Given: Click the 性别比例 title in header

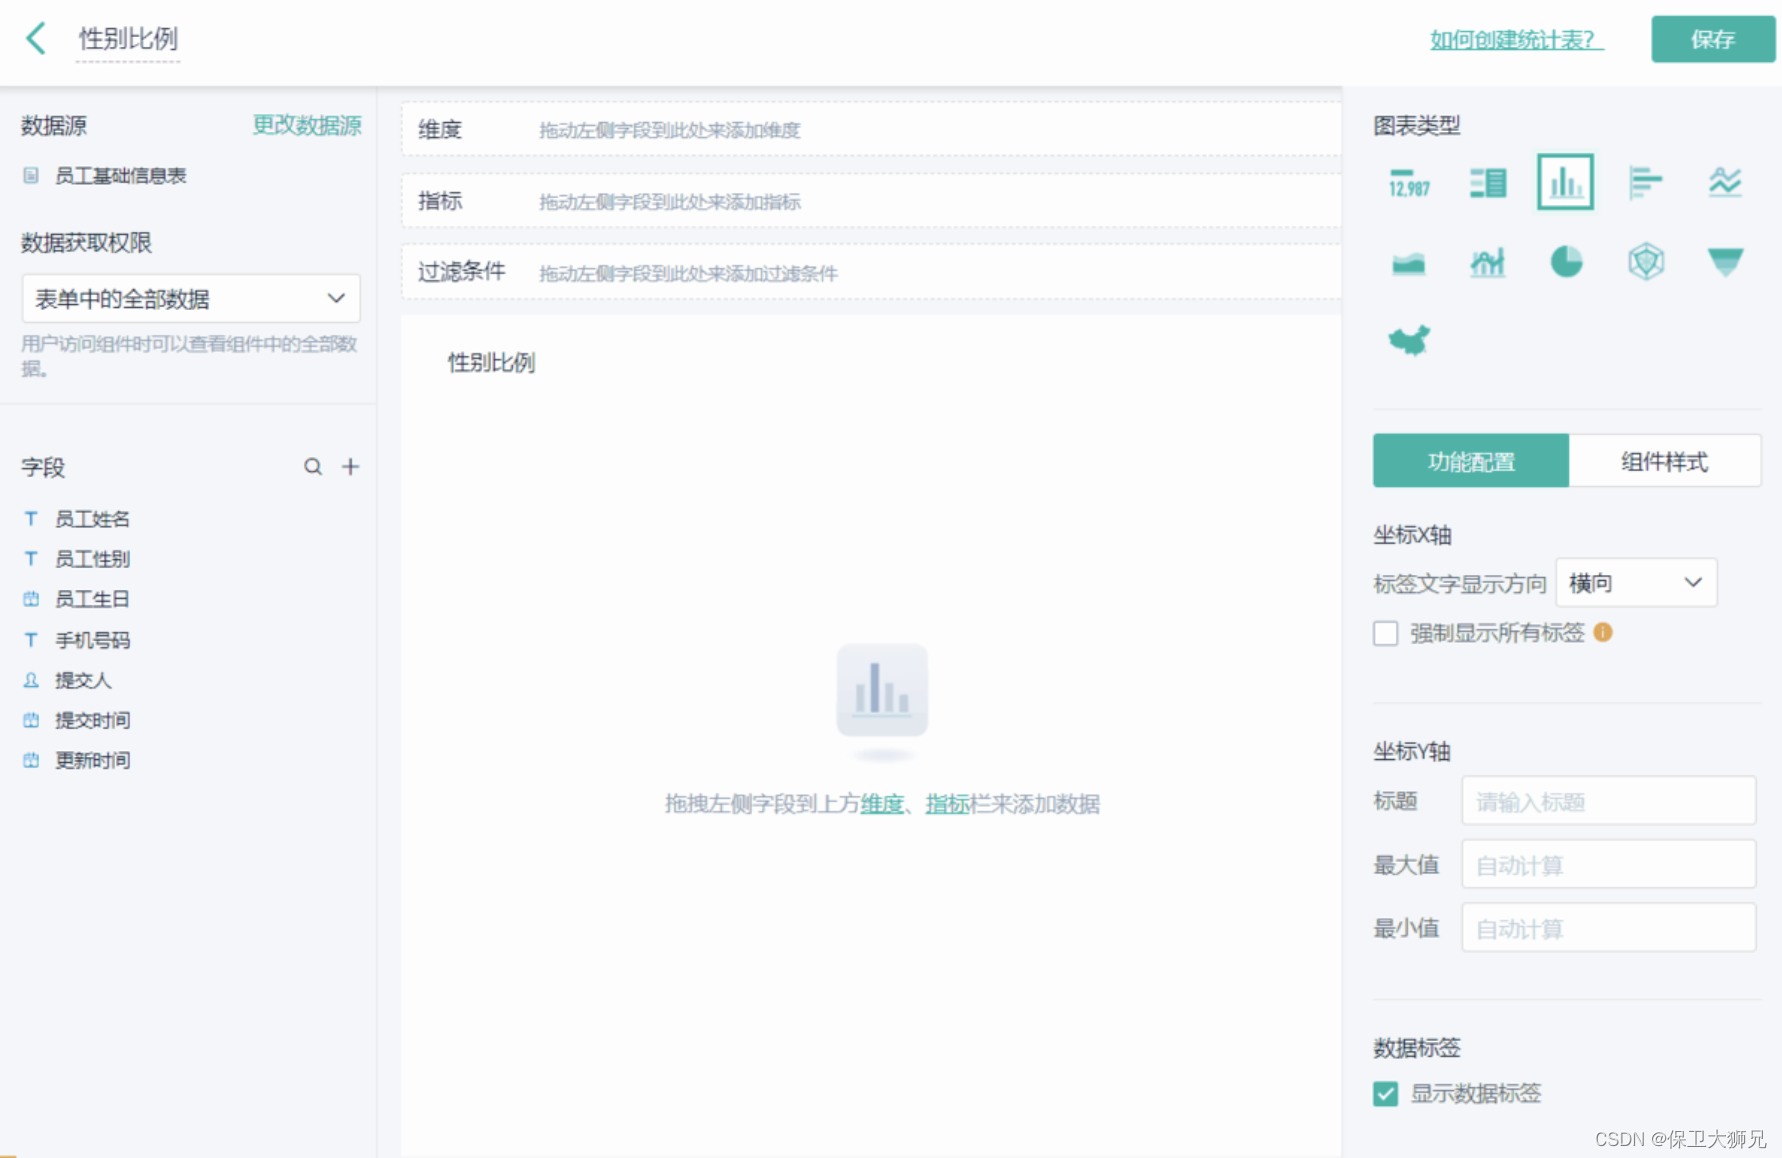Looking at the screenshot, I should [128, 39].
